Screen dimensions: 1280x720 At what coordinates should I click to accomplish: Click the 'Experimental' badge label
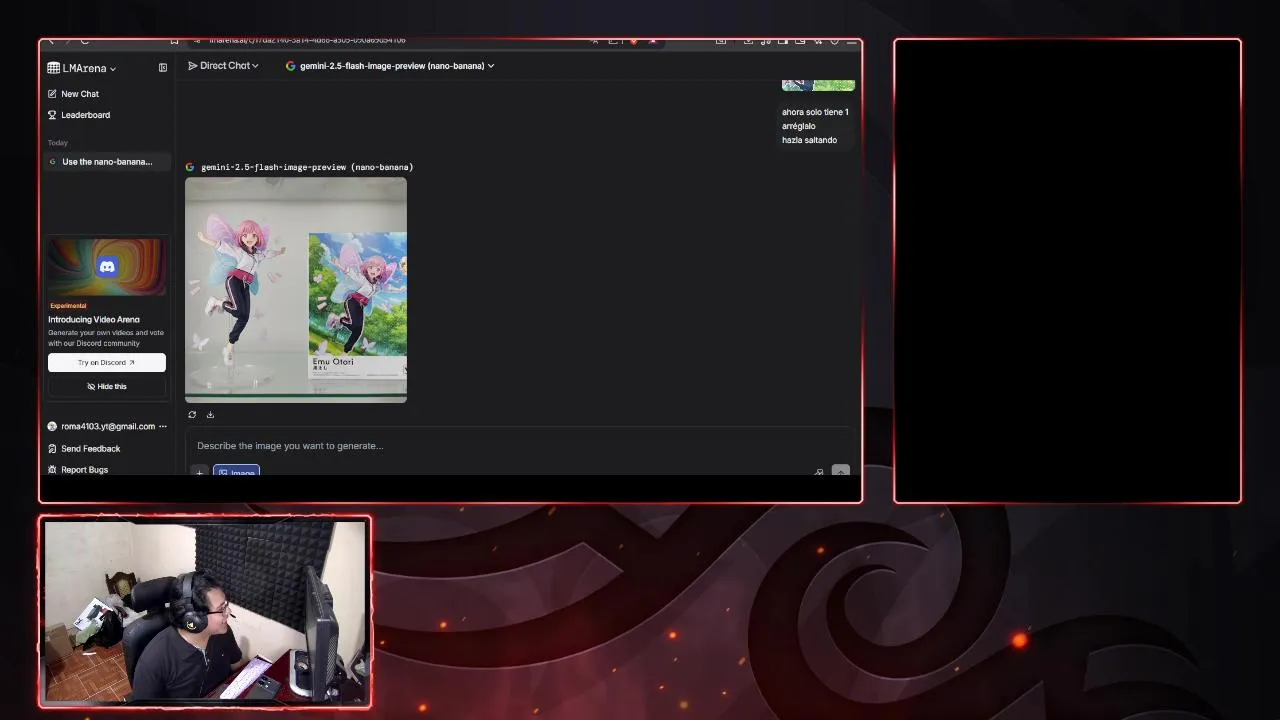pos(68,306)
